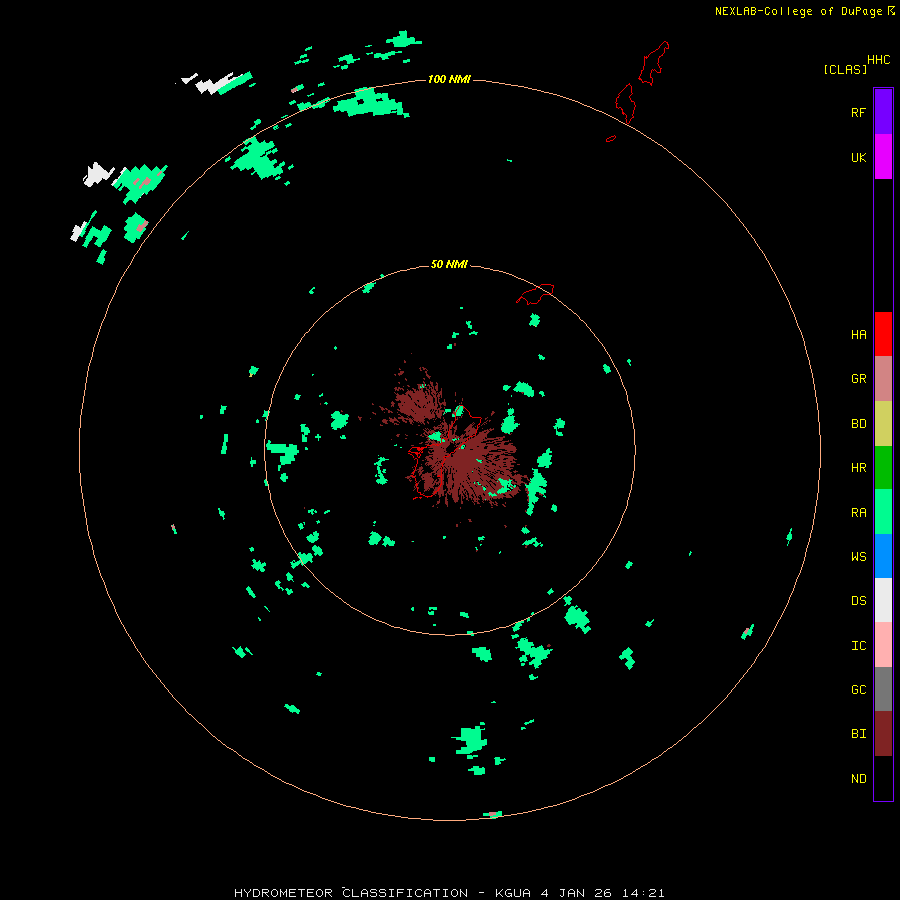Click the 14:21 timestamp

coord(644,893)
